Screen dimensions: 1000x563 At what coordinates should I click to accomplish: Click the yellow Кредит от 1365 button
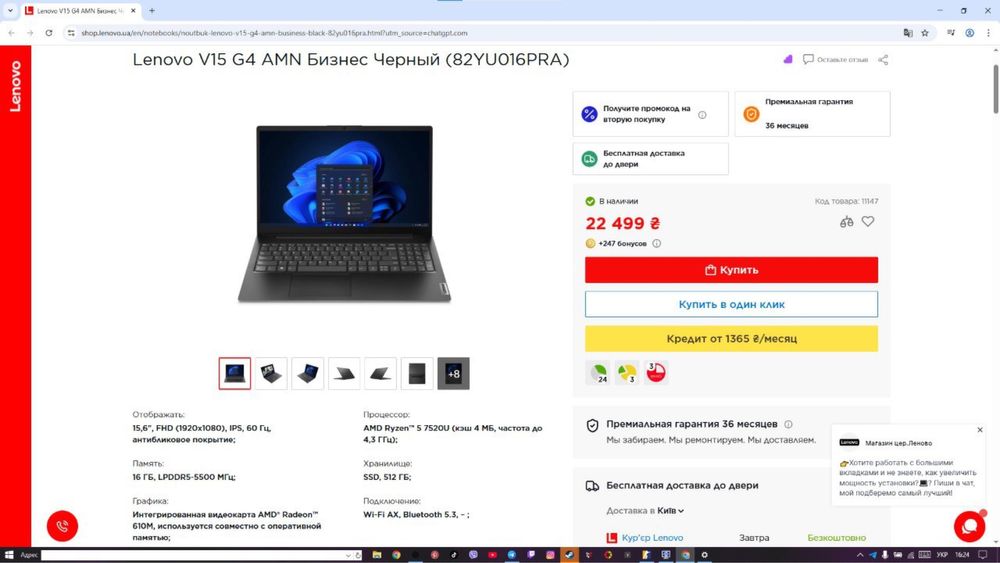pyautogui.click(x=732, y=339)
